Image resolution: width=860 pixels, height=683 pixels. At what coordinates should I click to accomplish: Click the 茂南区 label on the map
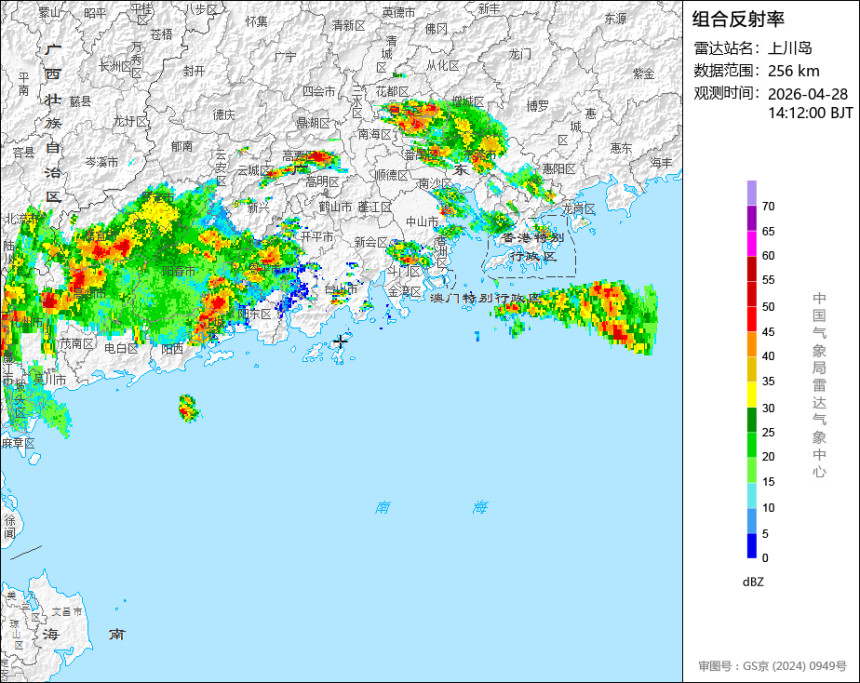77,344
